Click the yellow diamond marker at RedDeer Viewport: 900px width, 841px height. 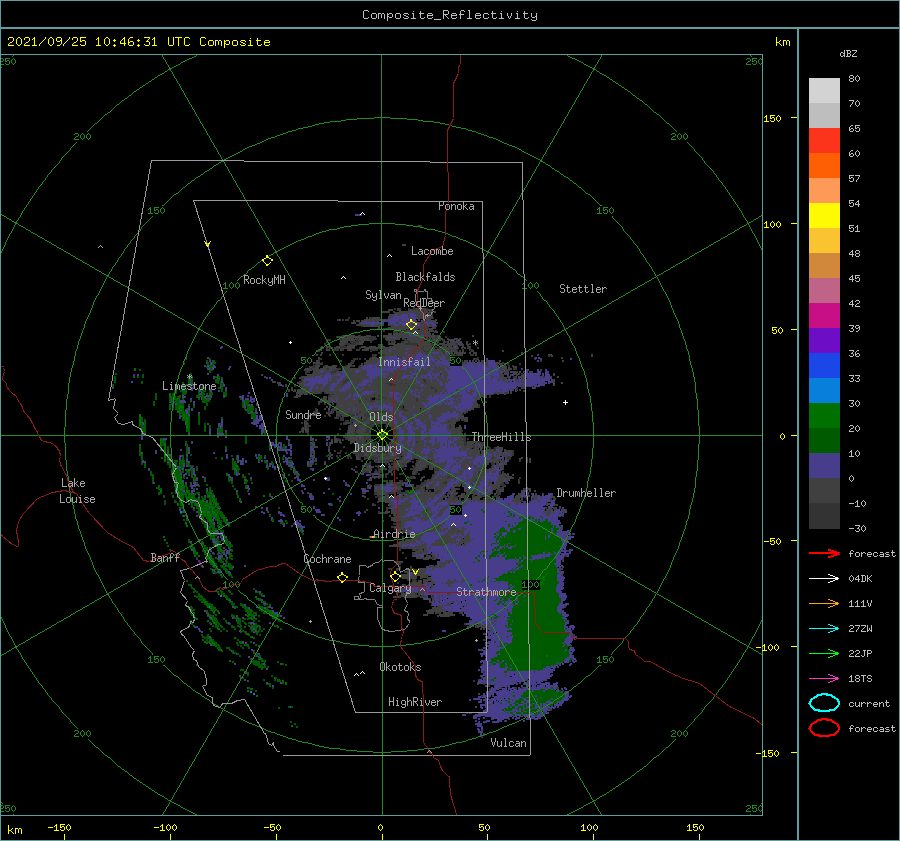411,325
